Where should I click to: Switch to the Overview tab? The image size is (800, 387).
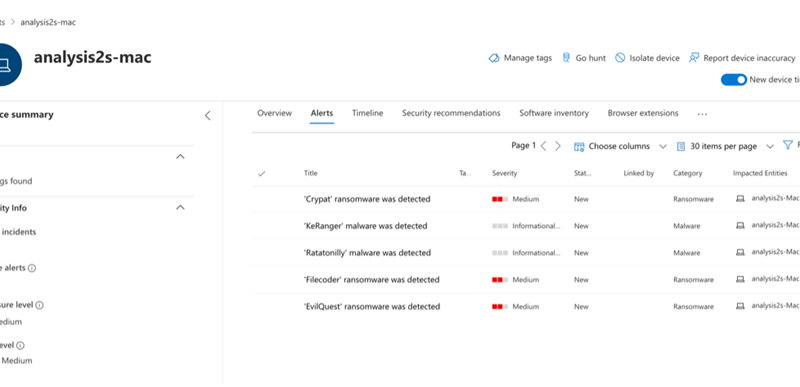click(x=274, y=113)
